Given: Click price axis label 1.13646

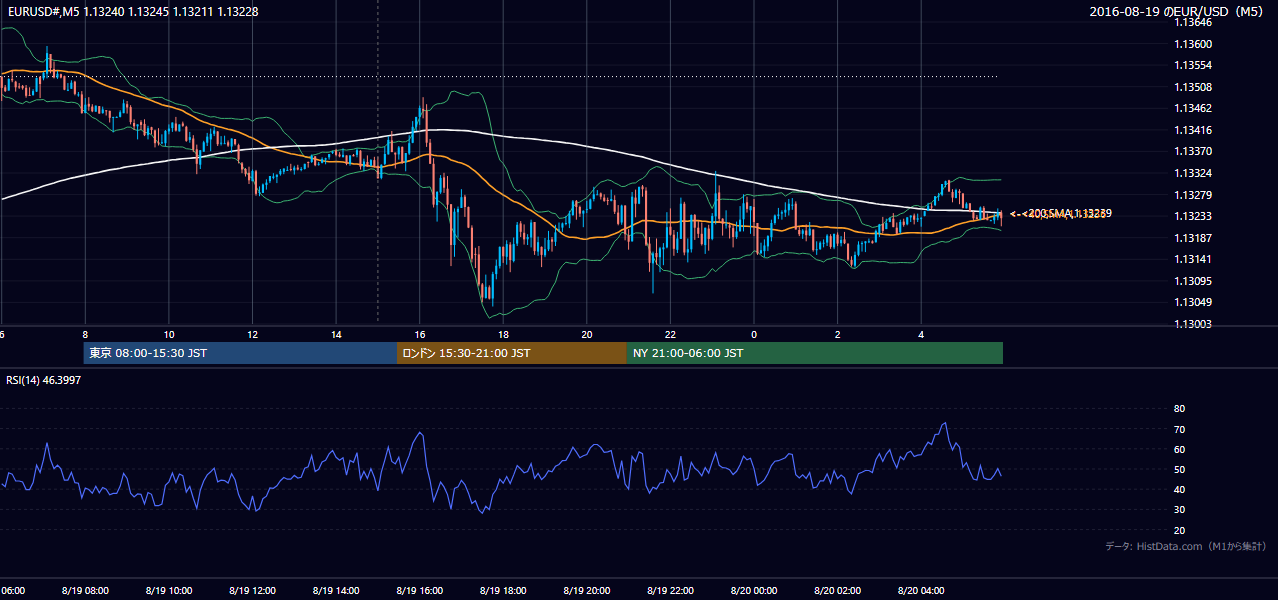Looking at the screenshot, I should click(1193, 23).
